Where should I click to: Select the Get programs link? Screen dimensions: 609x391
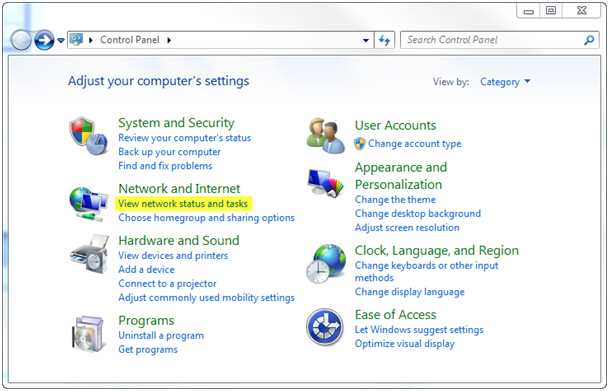coord(148,349)
